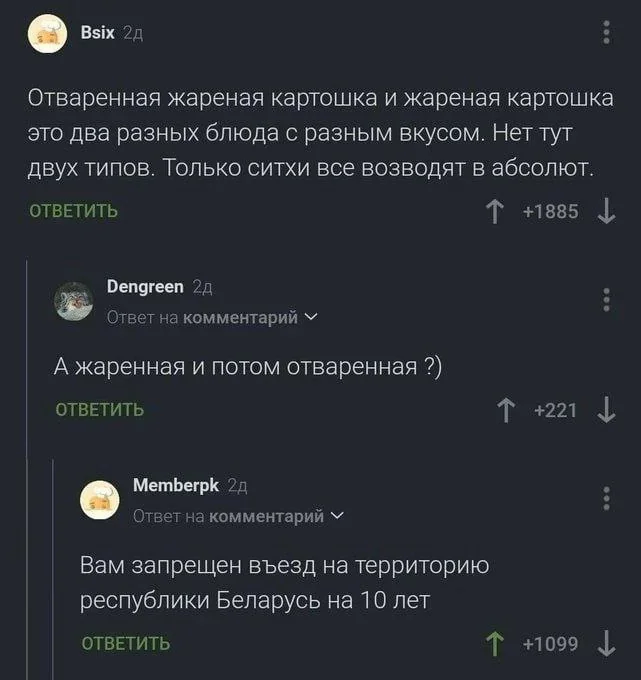Open Memberpk's profile avatar
The image size is (641, 680).
point(99,498)
